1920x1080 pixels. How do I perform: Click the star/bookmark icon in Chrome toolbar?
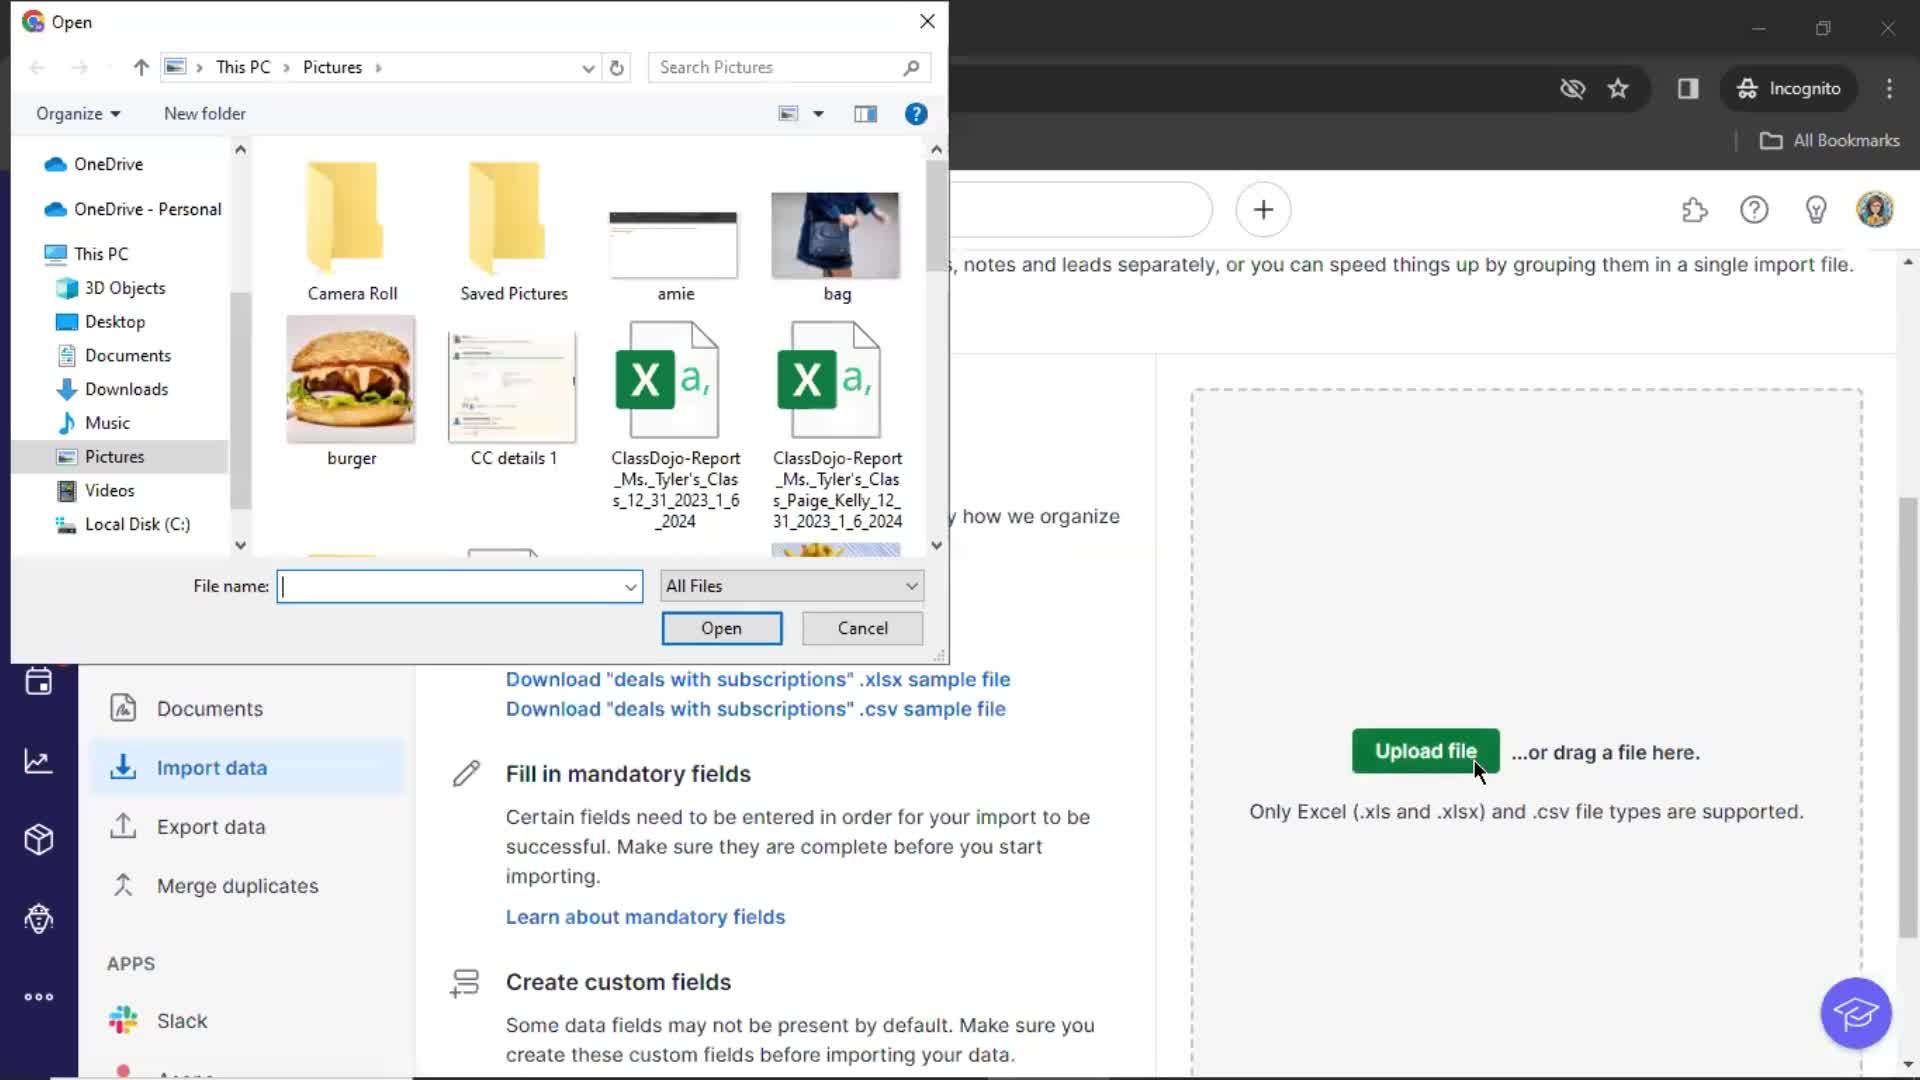pos(1618,88)
